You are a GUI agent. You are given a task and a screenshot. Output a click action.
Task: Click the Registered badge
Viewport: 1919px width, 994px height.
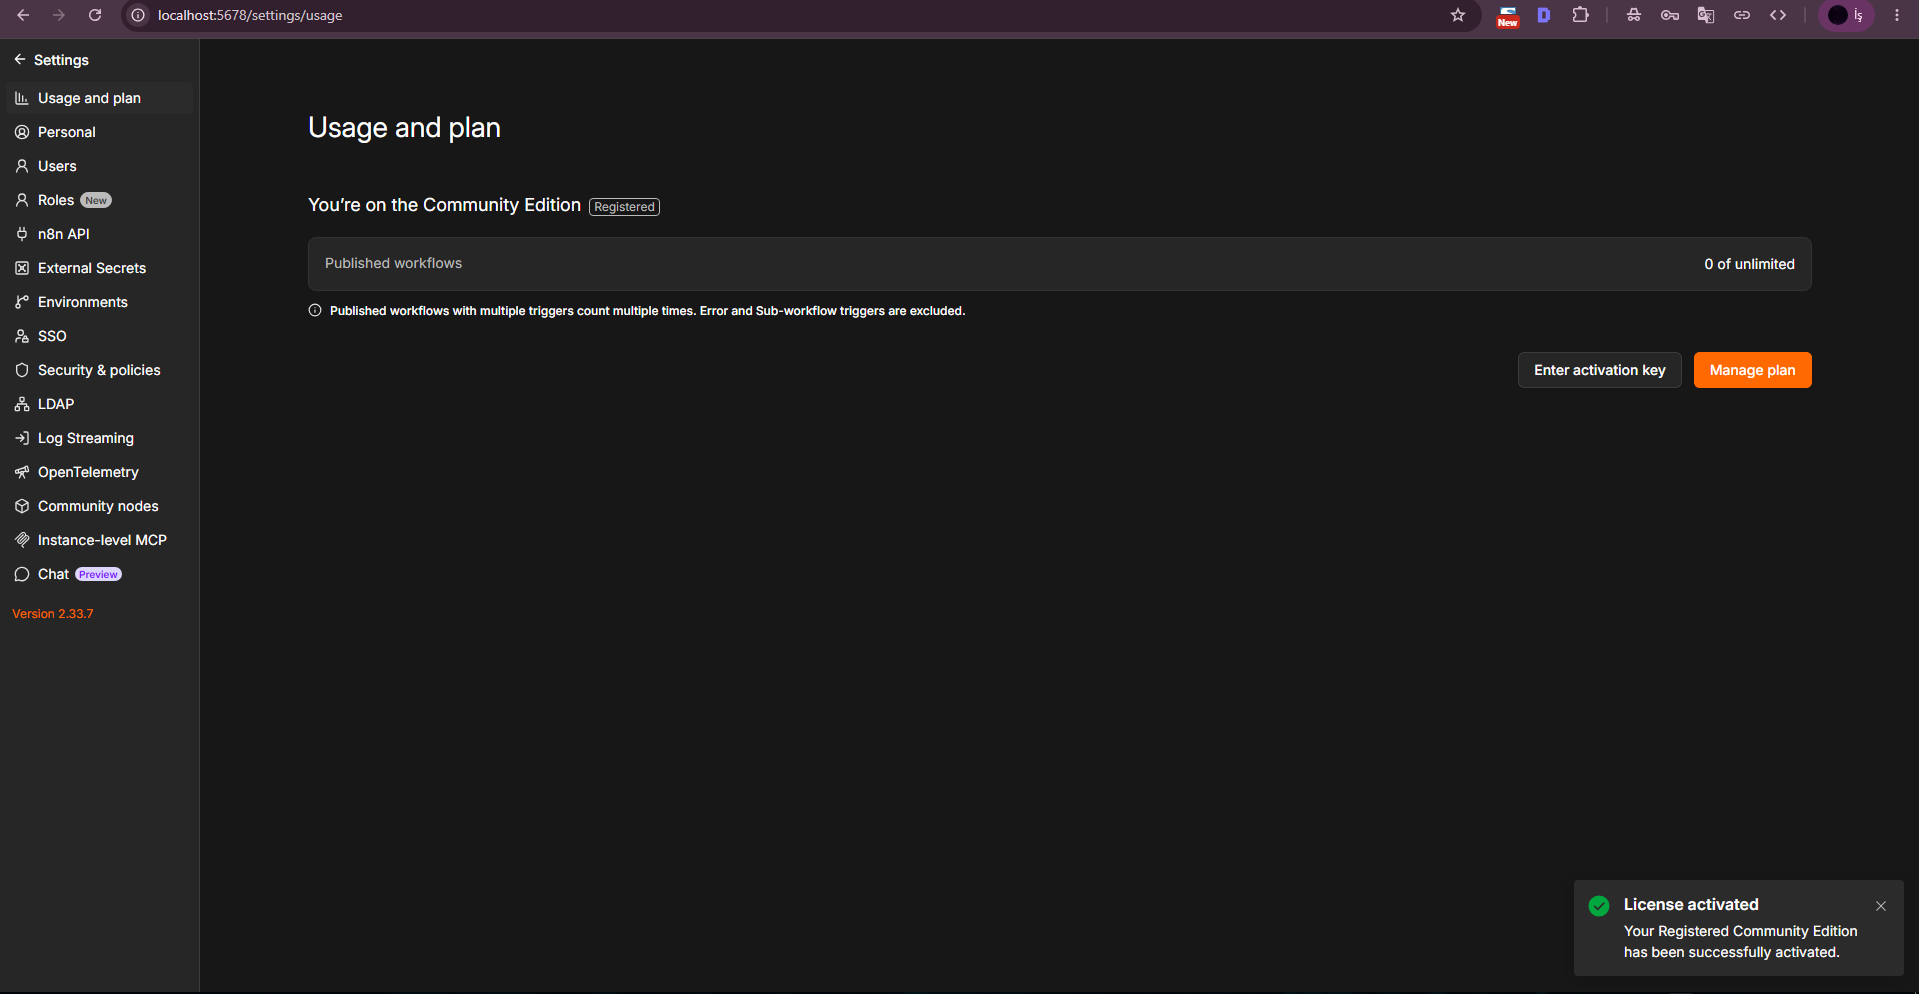(624, 207)
